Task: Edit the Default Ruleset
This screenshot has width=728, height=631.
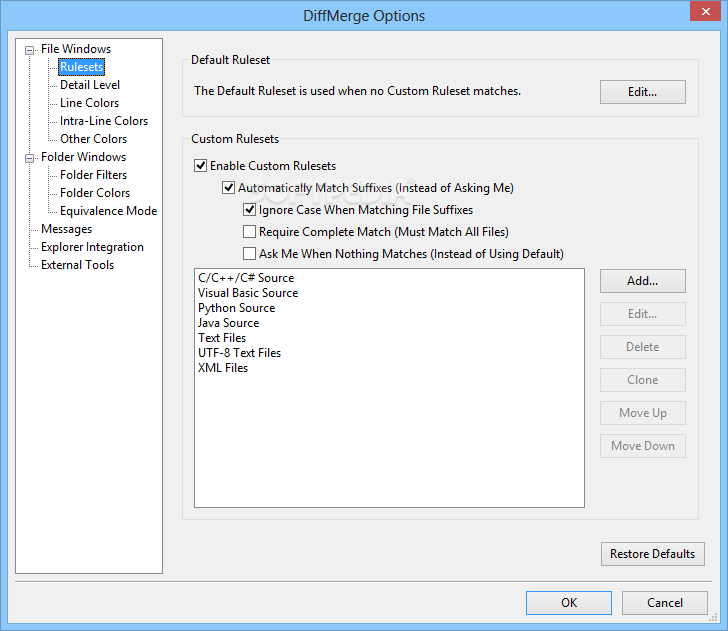Action: tap(643, 92)
